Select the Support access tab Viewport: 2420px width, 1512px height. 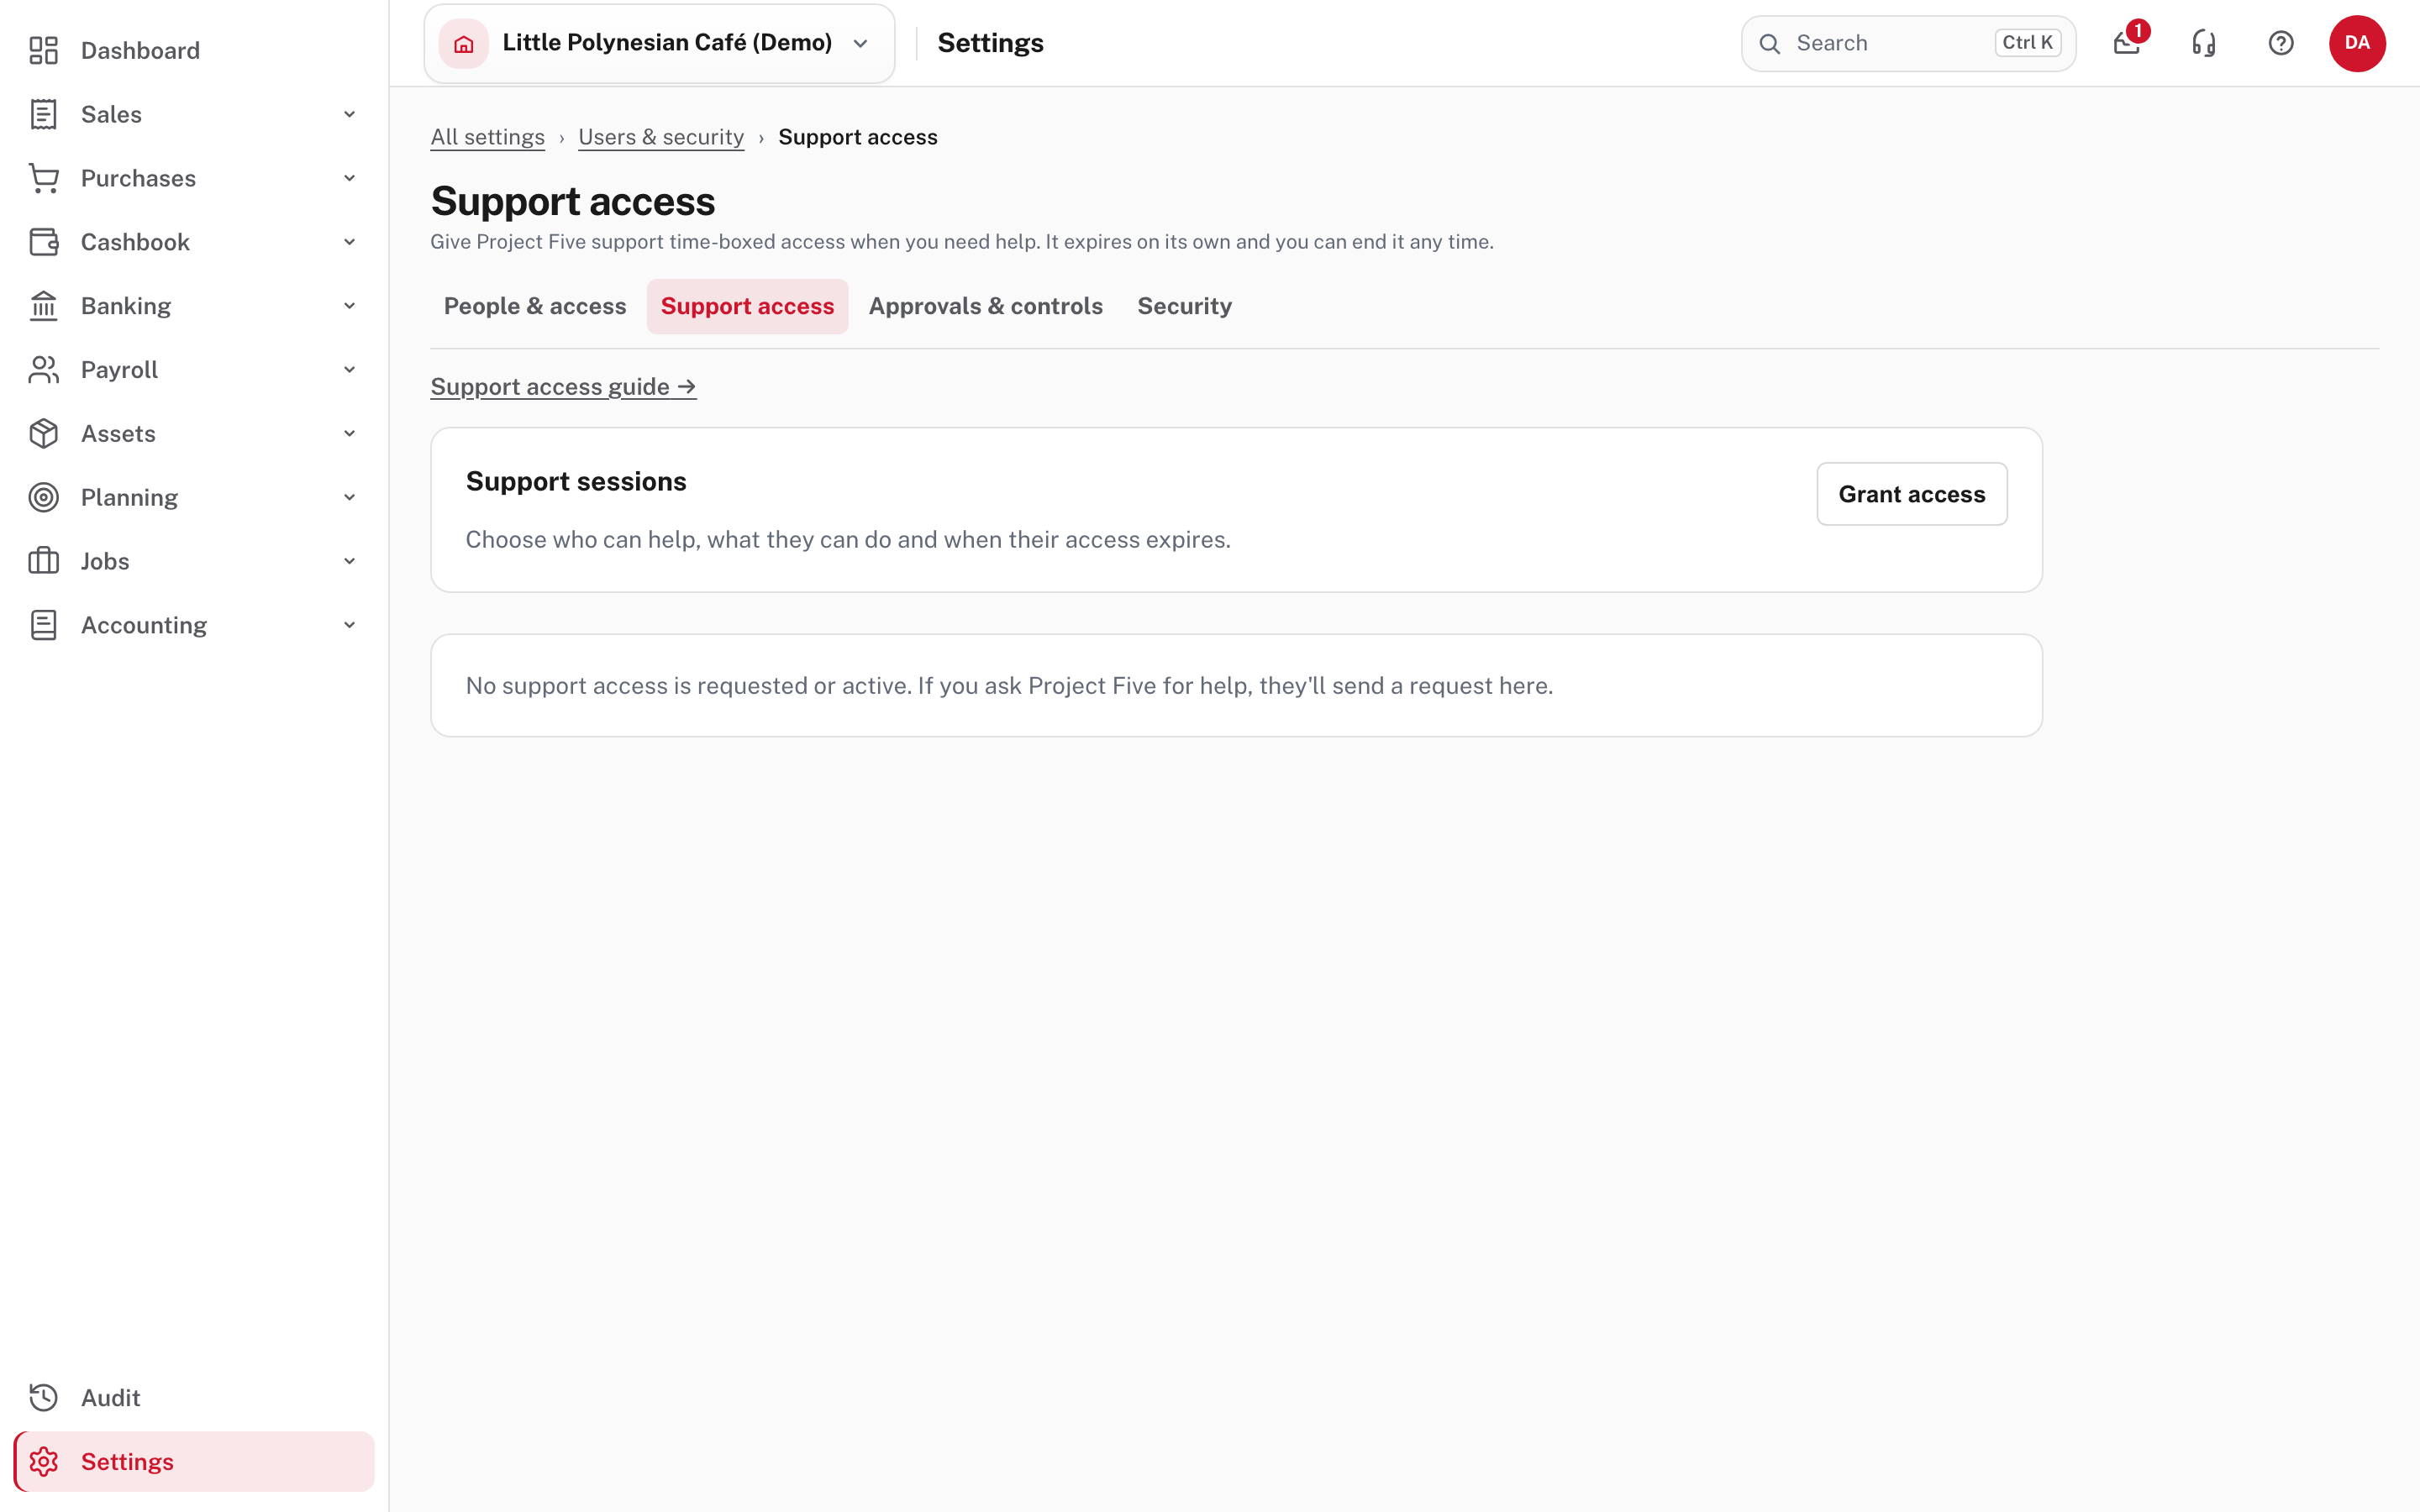coord(747,306)
